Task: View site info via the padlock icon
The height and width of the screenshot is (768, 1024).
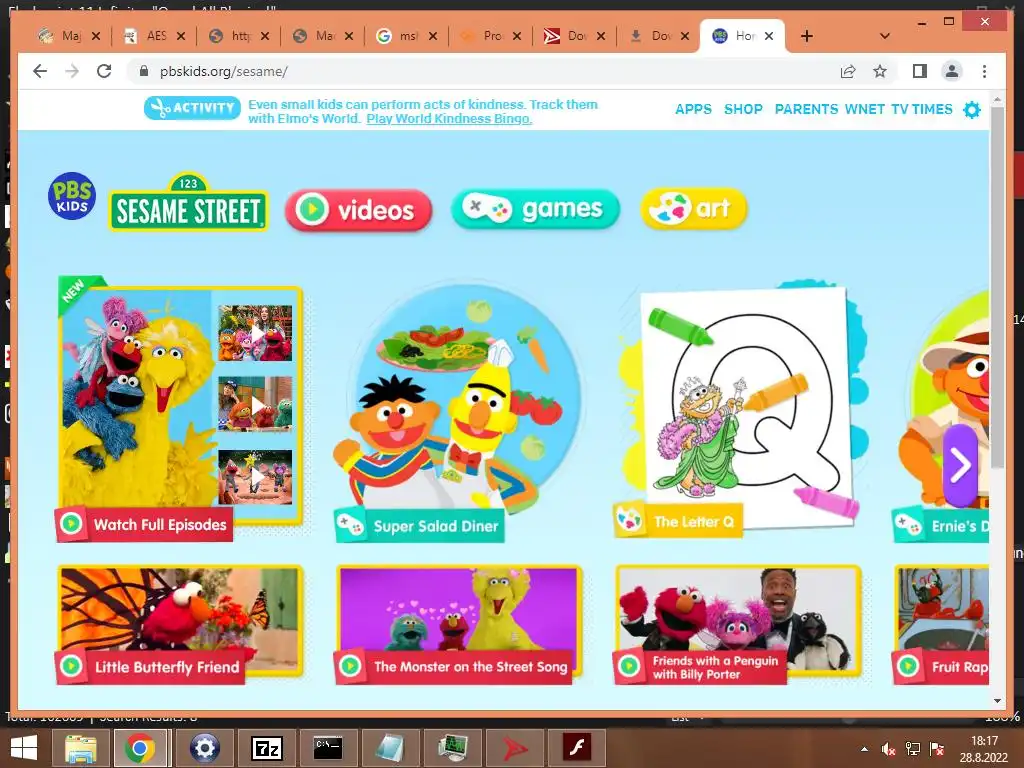Action: tap(144, 71)
